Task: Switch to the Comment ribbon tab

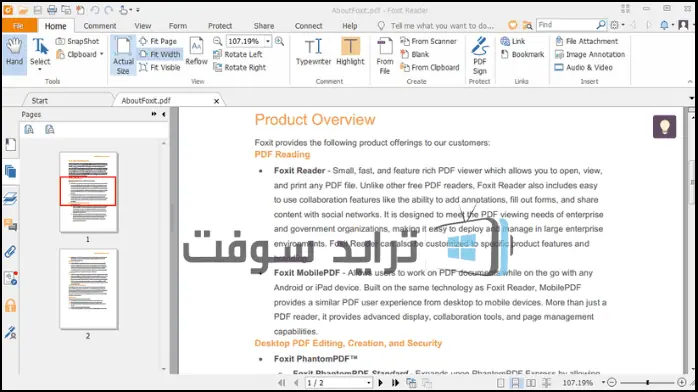Action: [100, 26]
